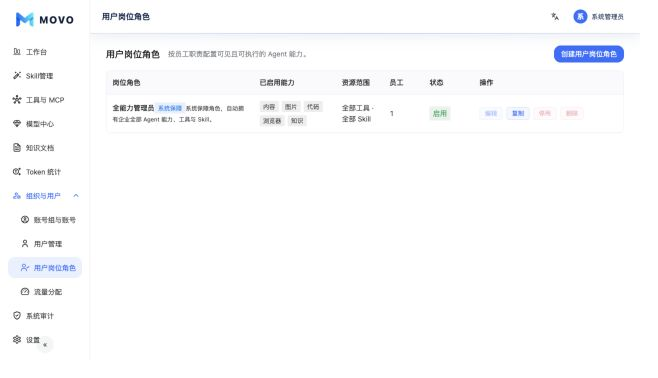Click 内容 capability tag

[269, 107]
